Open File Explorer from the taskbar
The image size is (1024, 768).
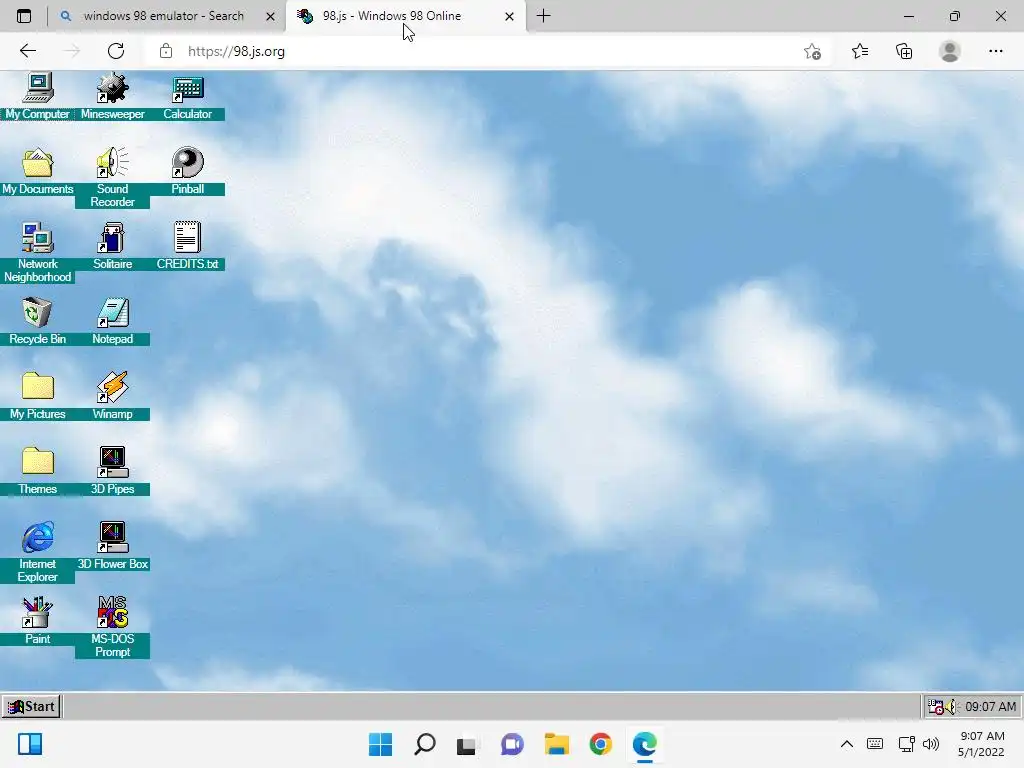click(x=556, y=744)
